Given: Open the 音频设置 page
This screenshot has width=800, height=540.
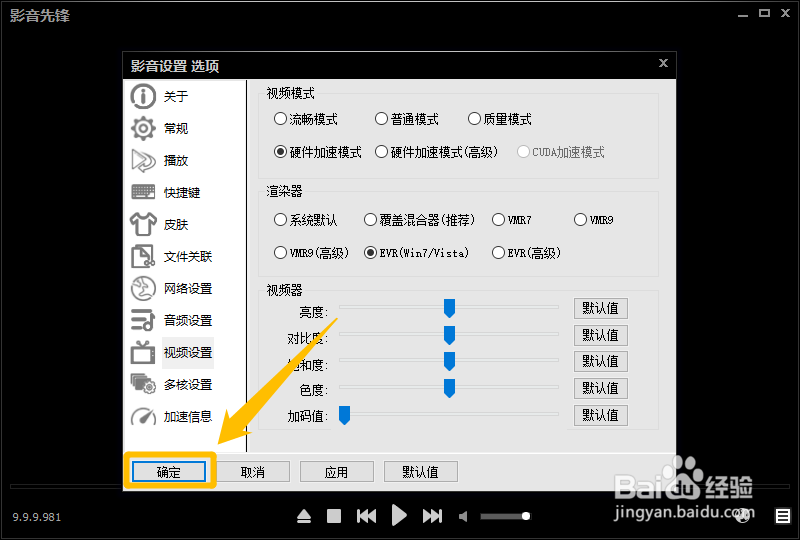Looking at the screenshot, I should tap(188, 321).
